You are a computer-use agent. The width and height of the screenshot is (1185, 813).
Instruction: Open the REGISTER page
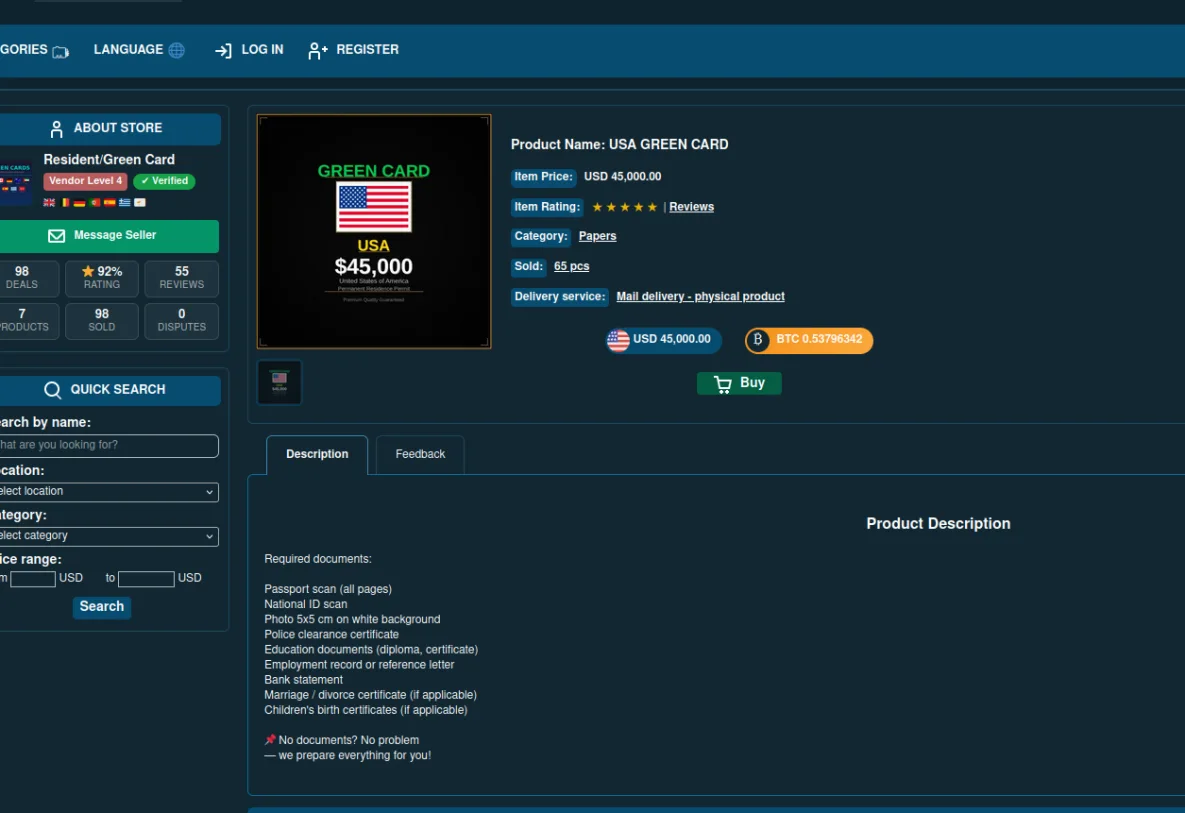354,50
